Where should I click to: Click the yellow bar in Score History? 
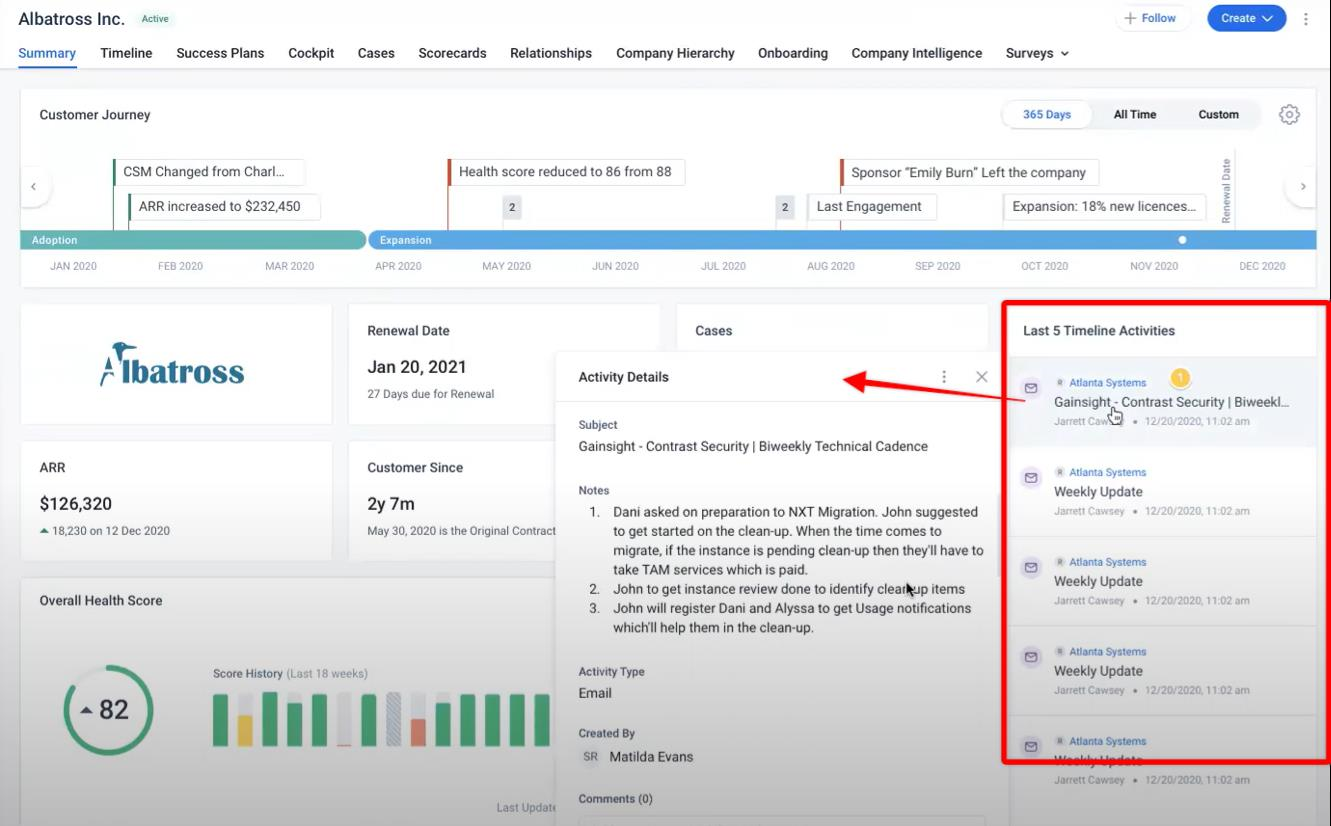tap(245, 730)
